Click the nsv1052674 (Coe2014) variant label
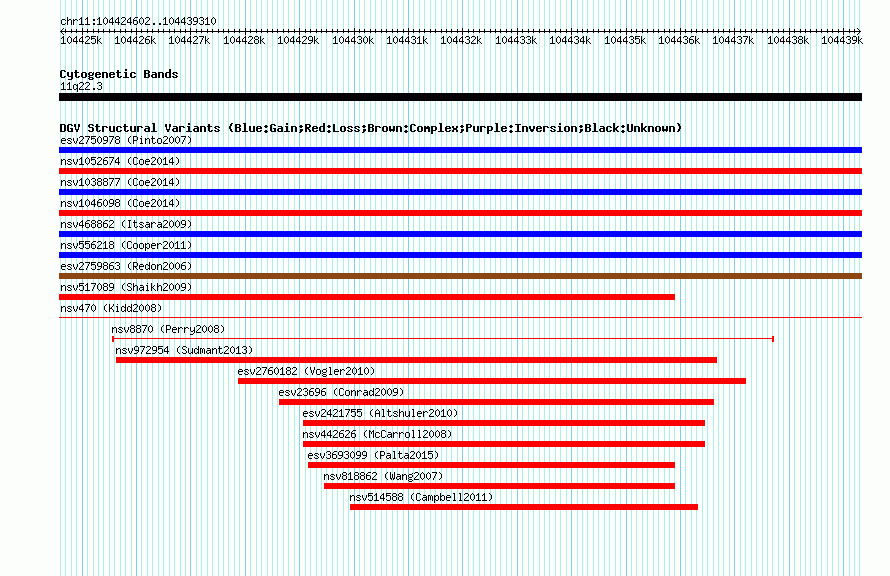The width and height of the screenshot is (890, 576). click(120, 161)
